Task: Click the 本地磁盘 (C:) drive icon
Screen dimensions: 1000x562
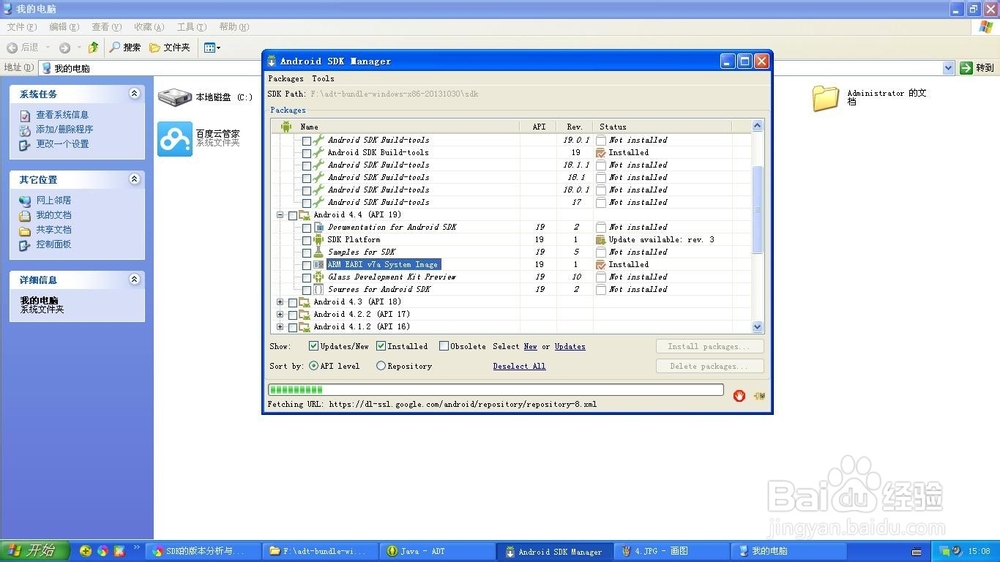Action: [175, 97]
